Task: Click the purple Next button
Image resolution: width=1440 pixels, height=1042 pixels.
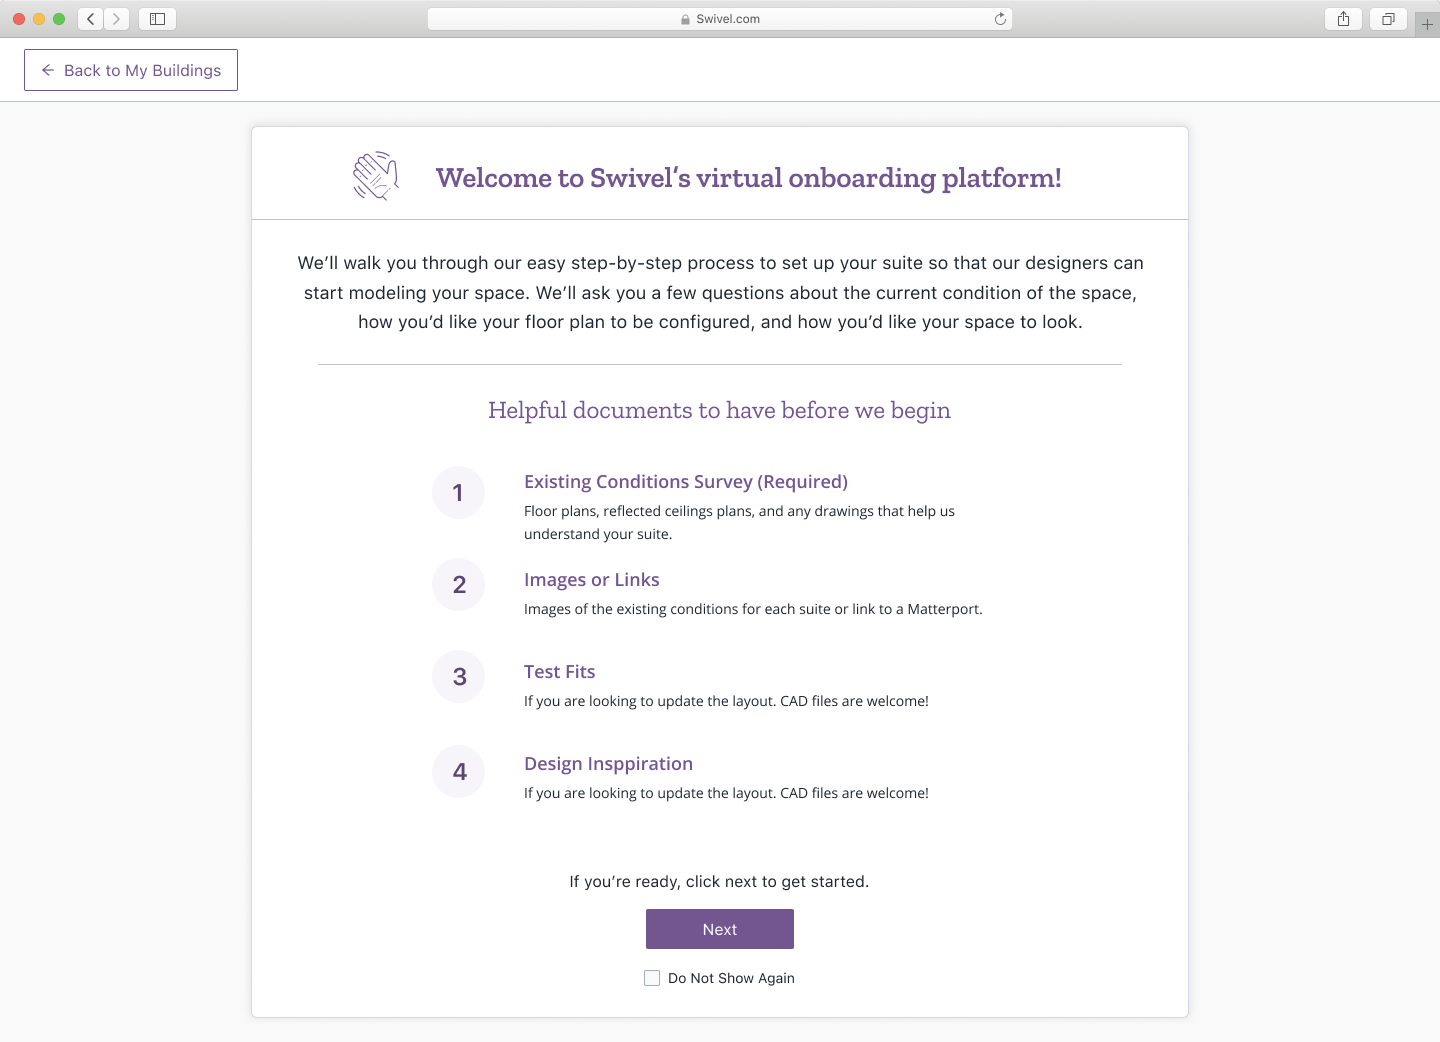Action: click(720, 929)
